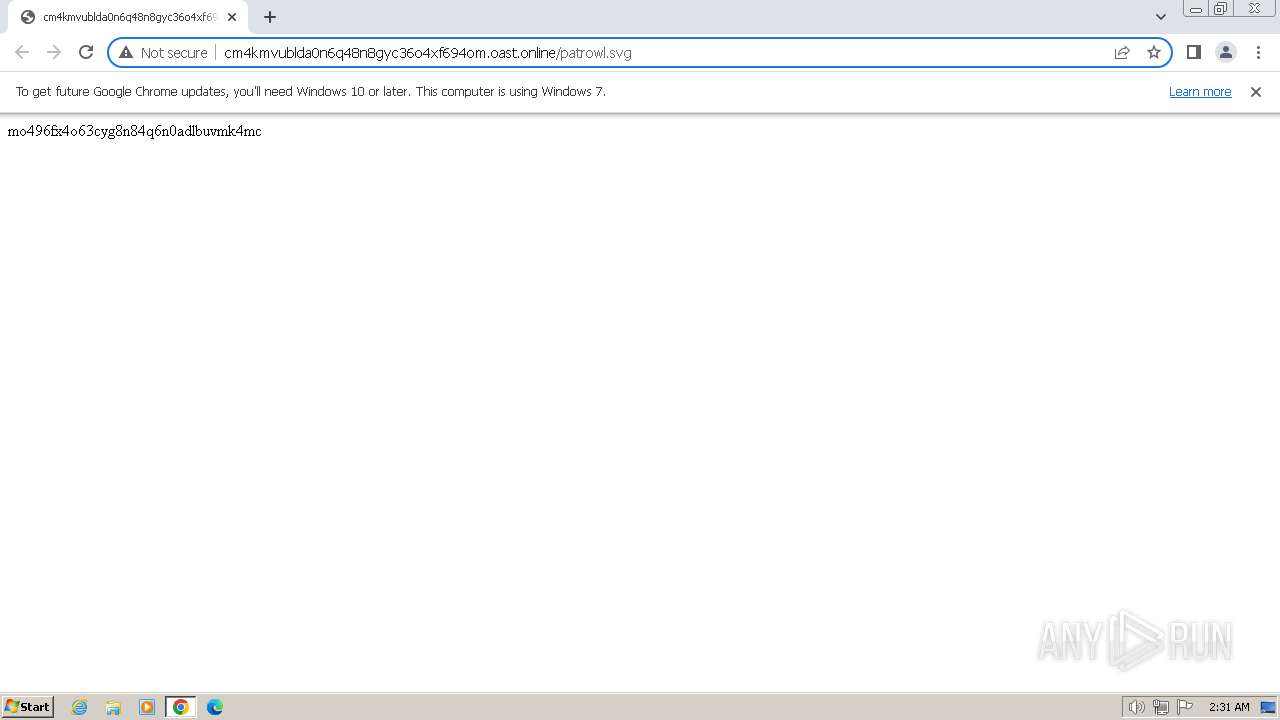Click the Show desktop monitor icon

(1268, 707)
